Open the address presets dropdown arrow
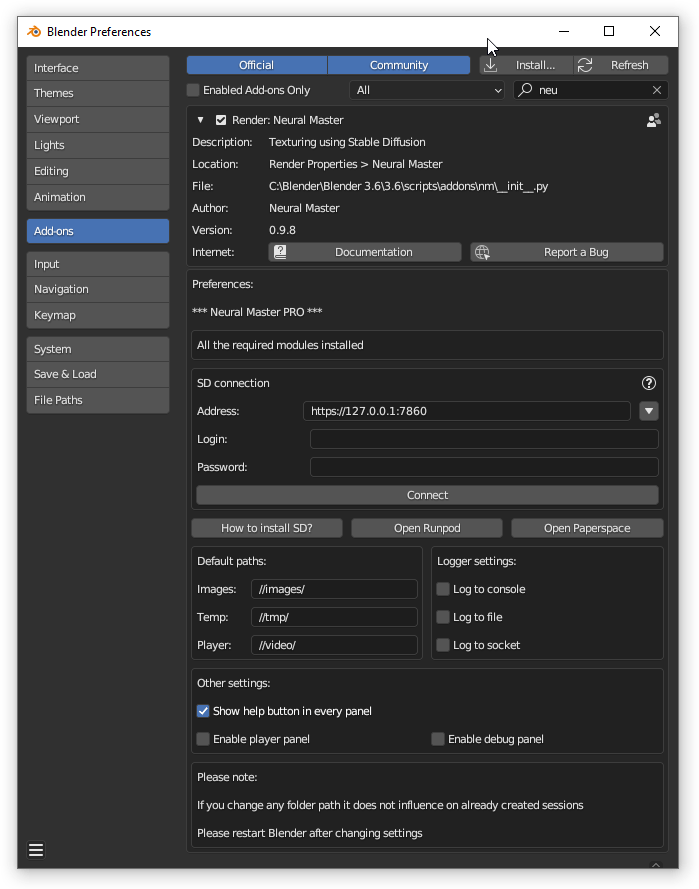Viewport: 699px width, 889px height. (x=649, y=411)
